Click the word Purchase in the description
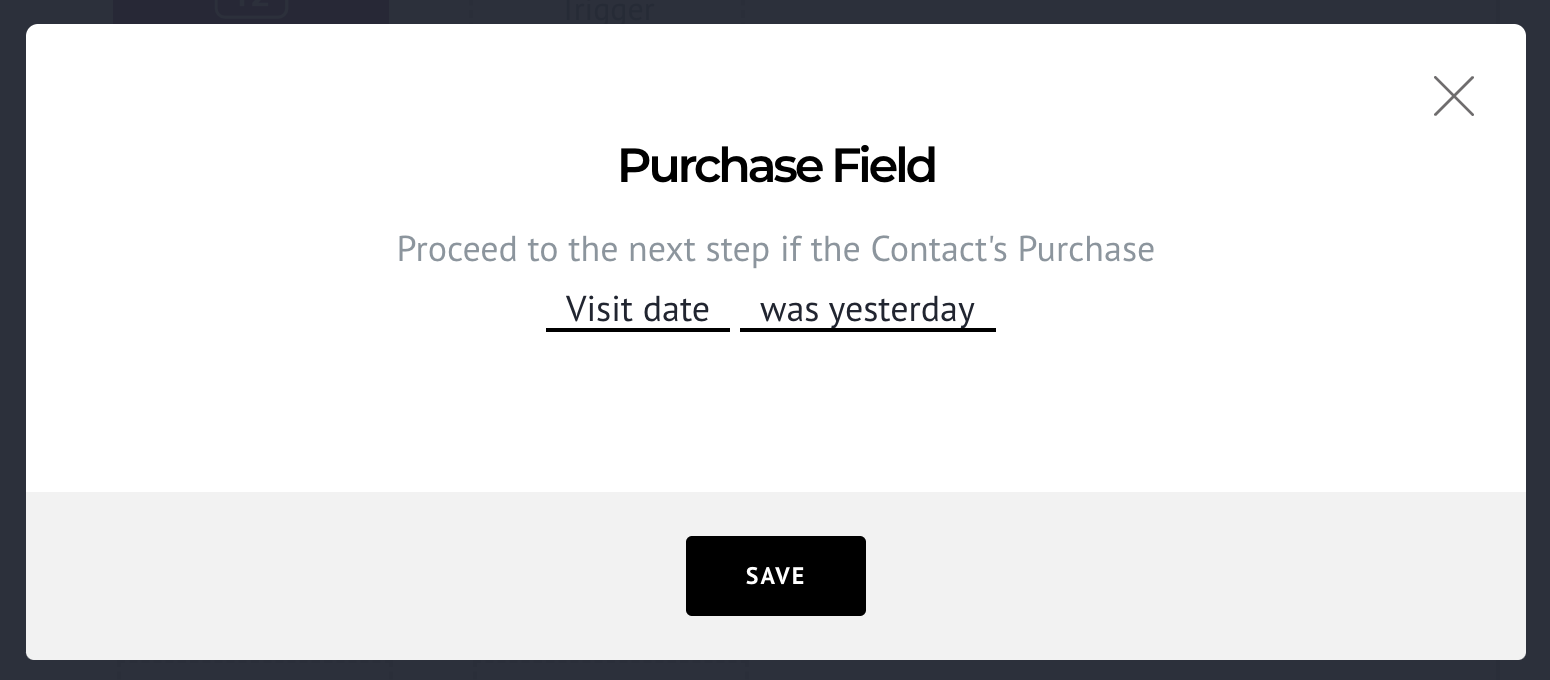Viewport: 1550px width, 680px height. (x=1086, y=249)
